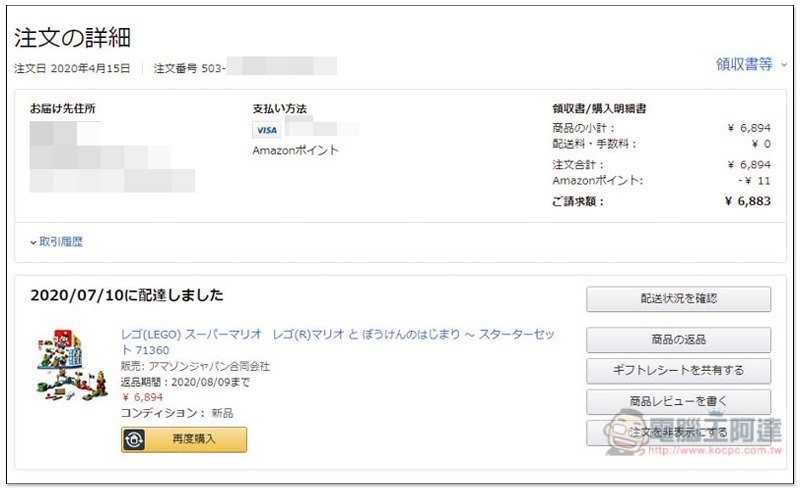The image size is (800, 490).
Task: Open the LEGO スーパーマリオ product title link
Action: click(337, 342)
